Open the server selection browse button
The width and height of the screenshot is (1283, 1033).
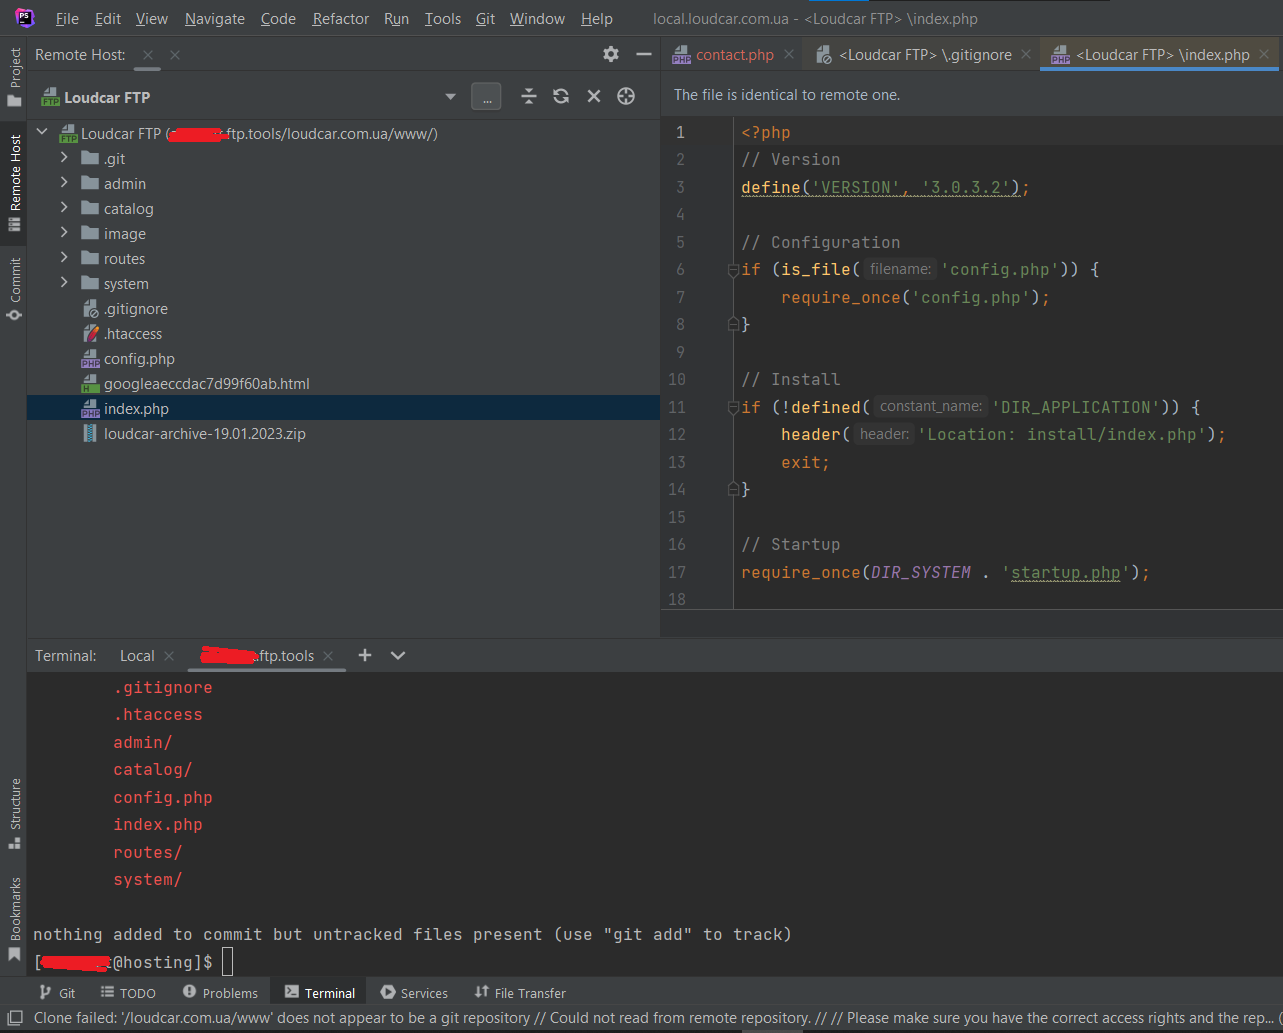pos(486,96)
